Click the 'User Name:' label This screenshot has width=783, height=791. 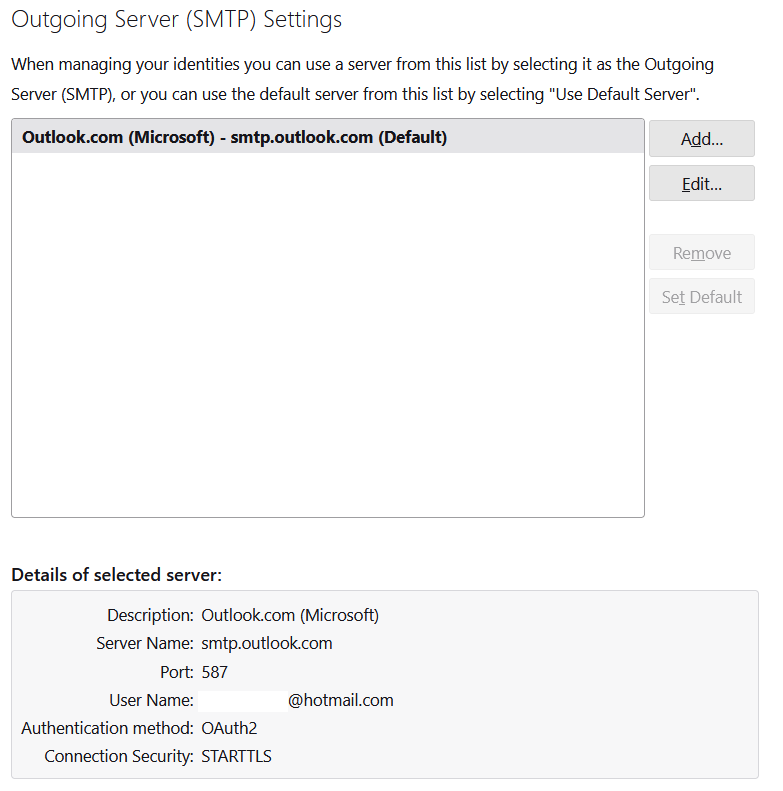click(151, 700)
